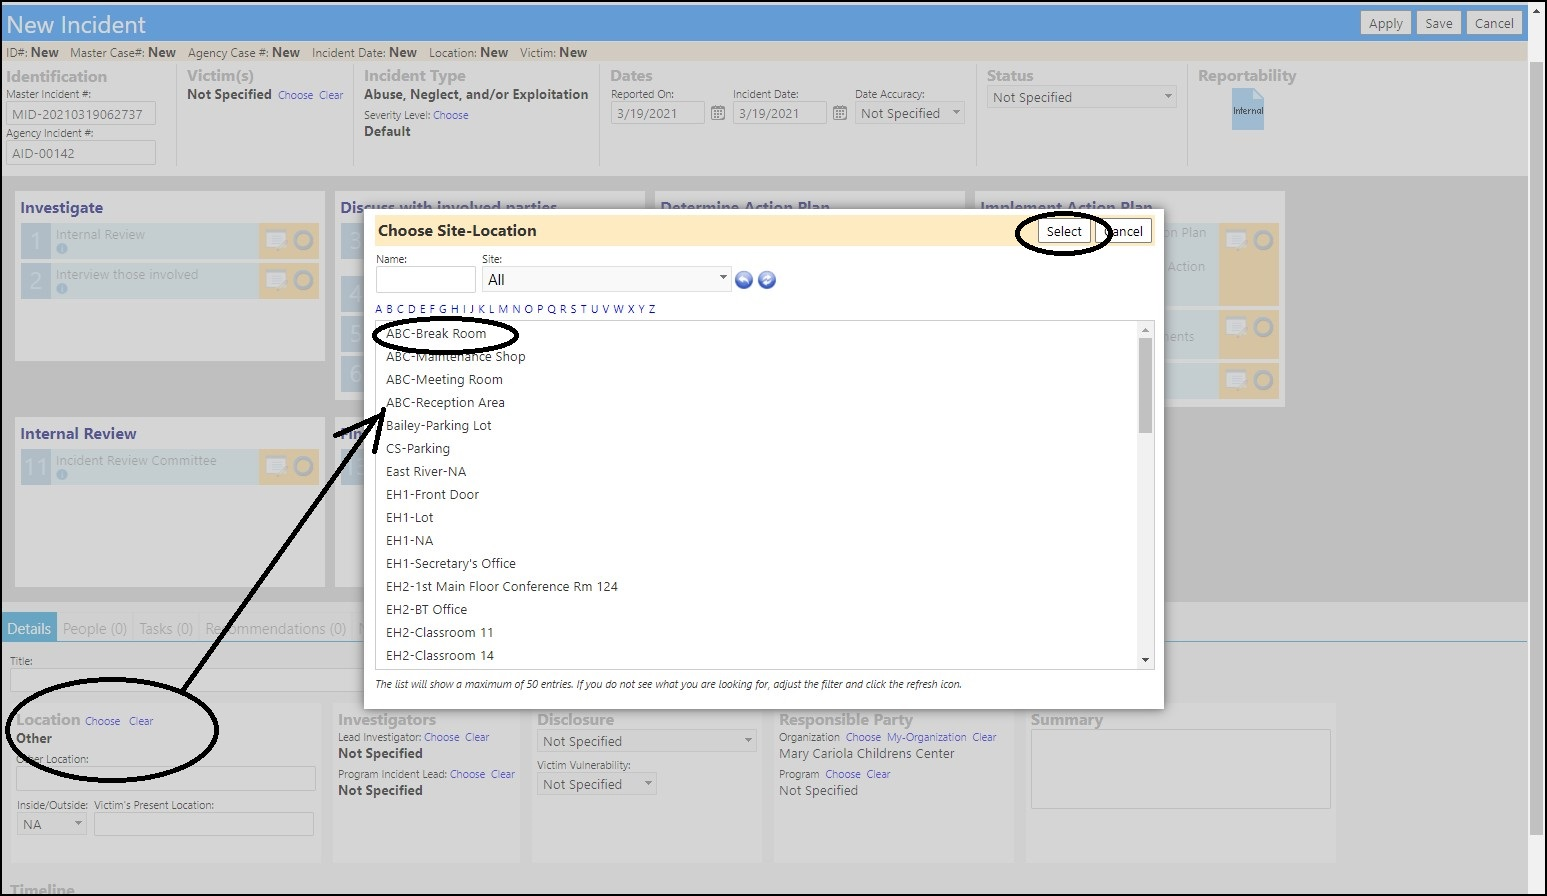The image size is (1547, 896).
Task: Click the Name input field
Action: (x=426, y=279)
